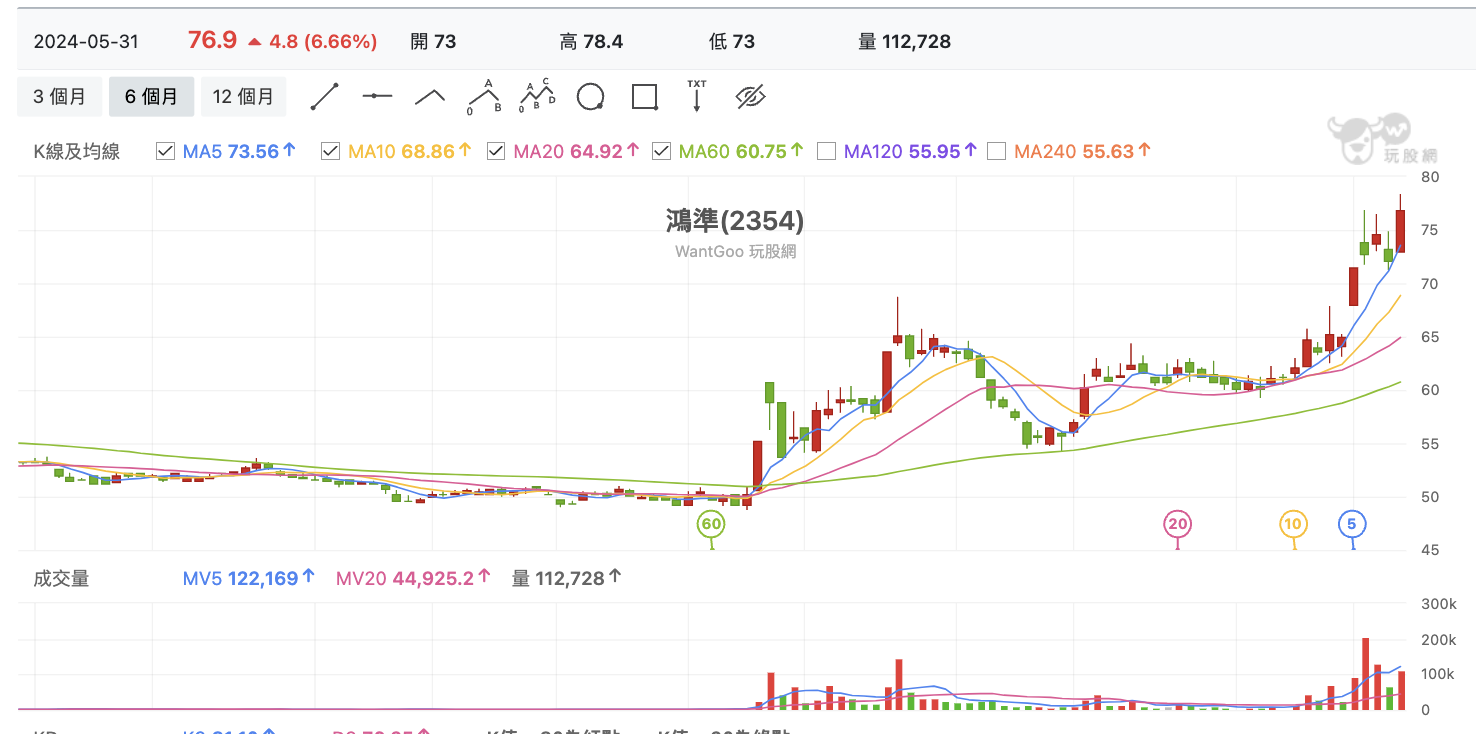This screenshot has height=734, width=1476.
Task: Uncheck the MA60 moving average checkbox
Action: [x=661, y=152]
